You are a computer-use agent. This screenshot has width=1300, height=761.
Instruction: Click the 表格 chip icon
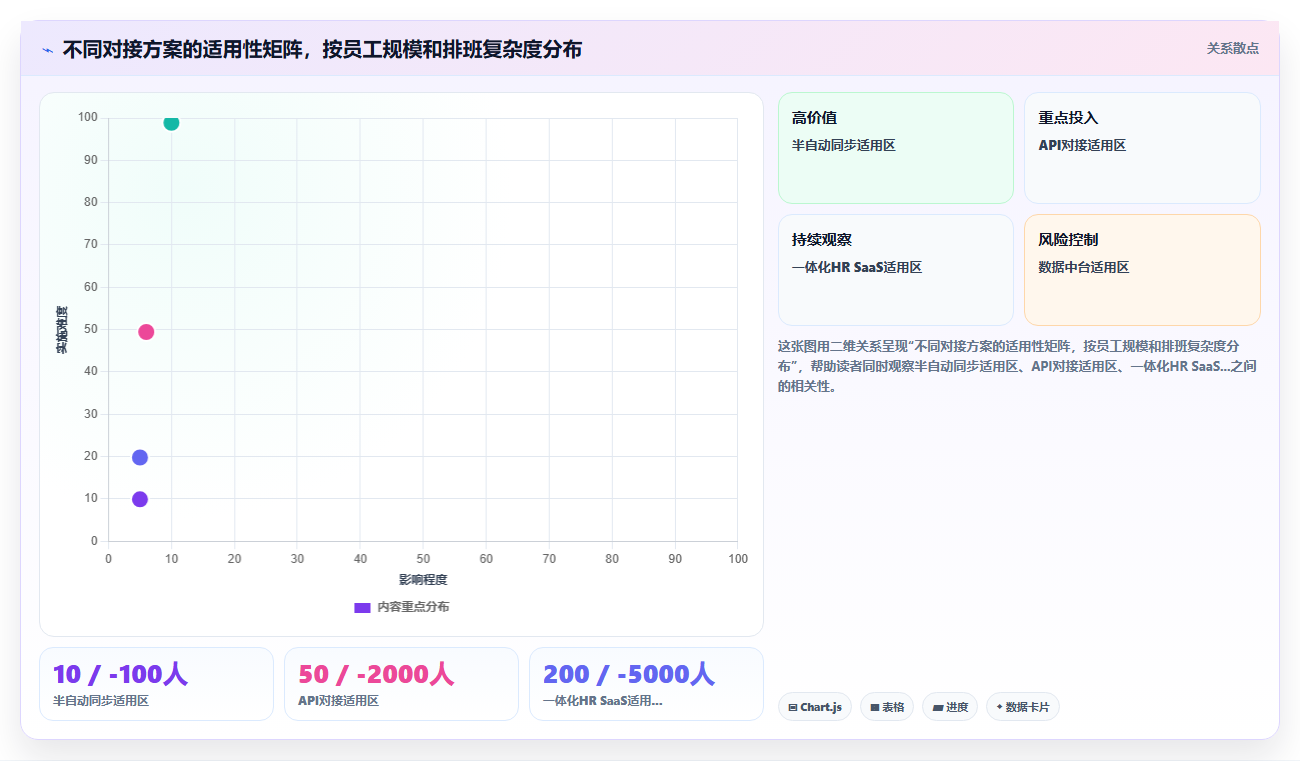[875, 707]
